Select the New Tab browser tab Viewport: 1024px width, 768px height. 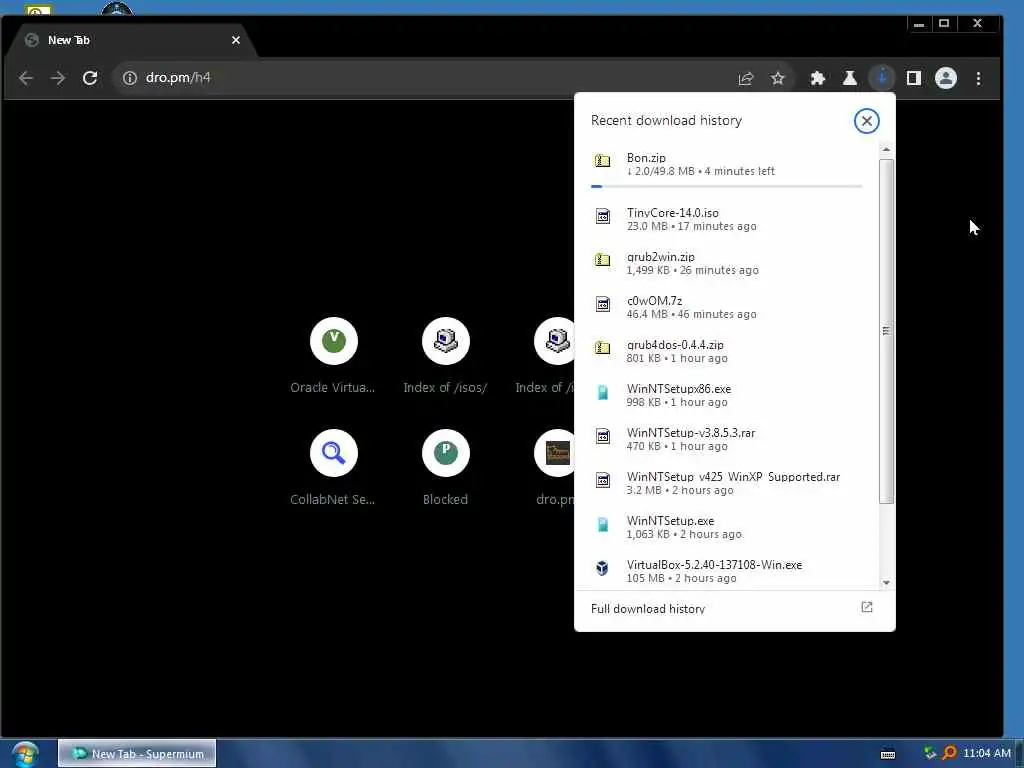(131, 40)
